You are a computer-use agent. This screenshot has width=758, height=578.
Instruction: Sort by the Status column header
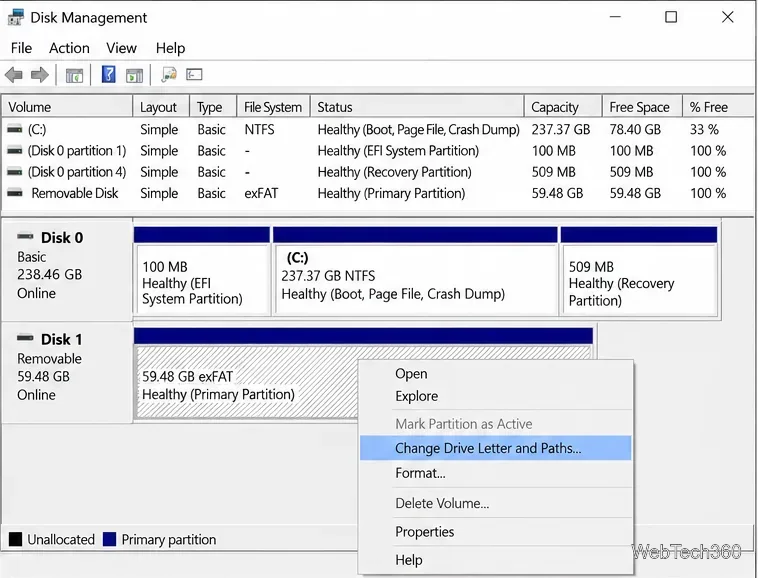[x=417, y=107]
